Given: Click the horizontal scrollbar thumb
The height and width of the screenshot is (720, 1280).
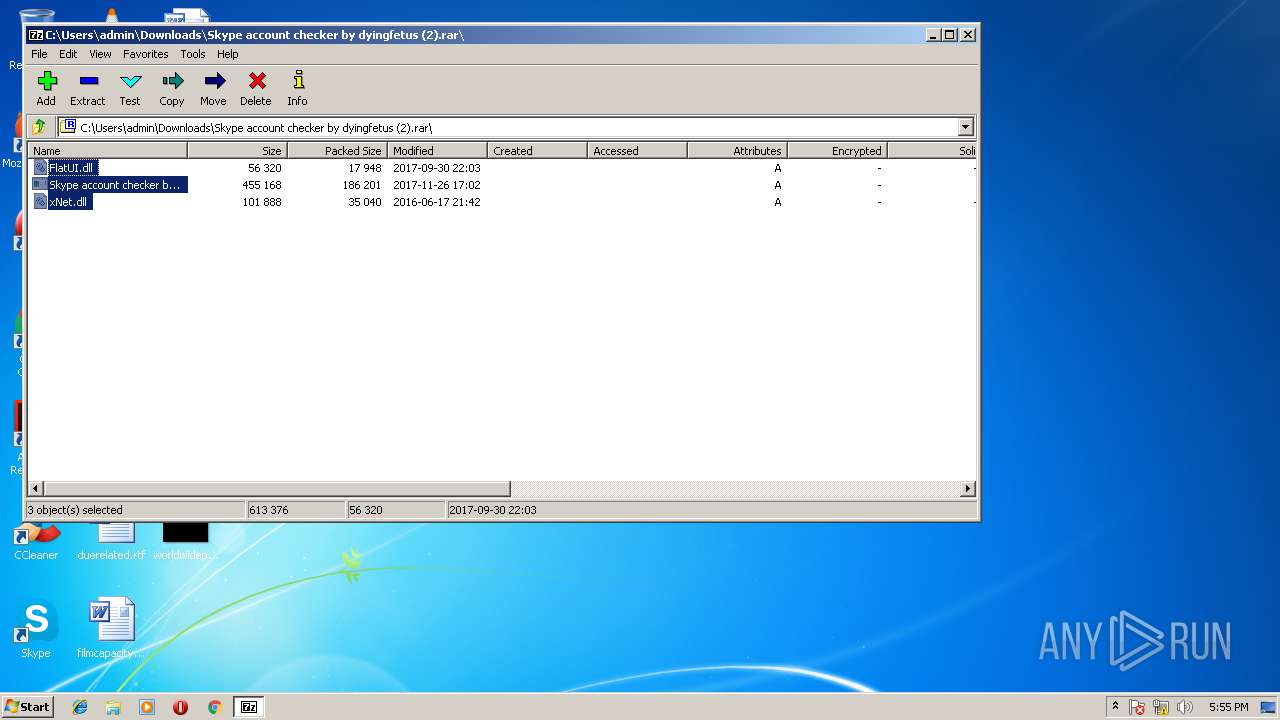Looking at the screenshot, I should click(277, 489).
